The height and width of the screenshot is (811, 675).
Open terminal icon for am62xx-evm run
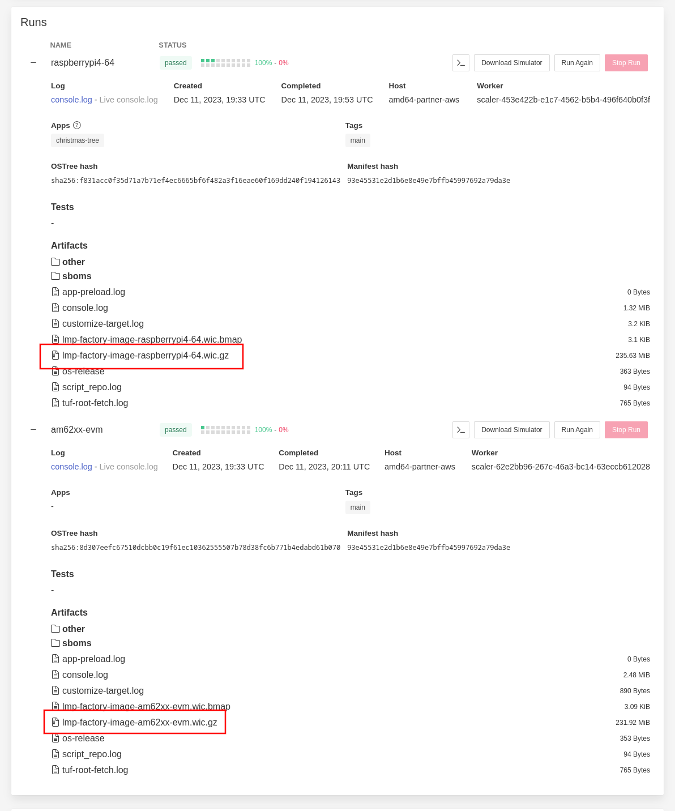pyautogui.click(x=460, y=429)
